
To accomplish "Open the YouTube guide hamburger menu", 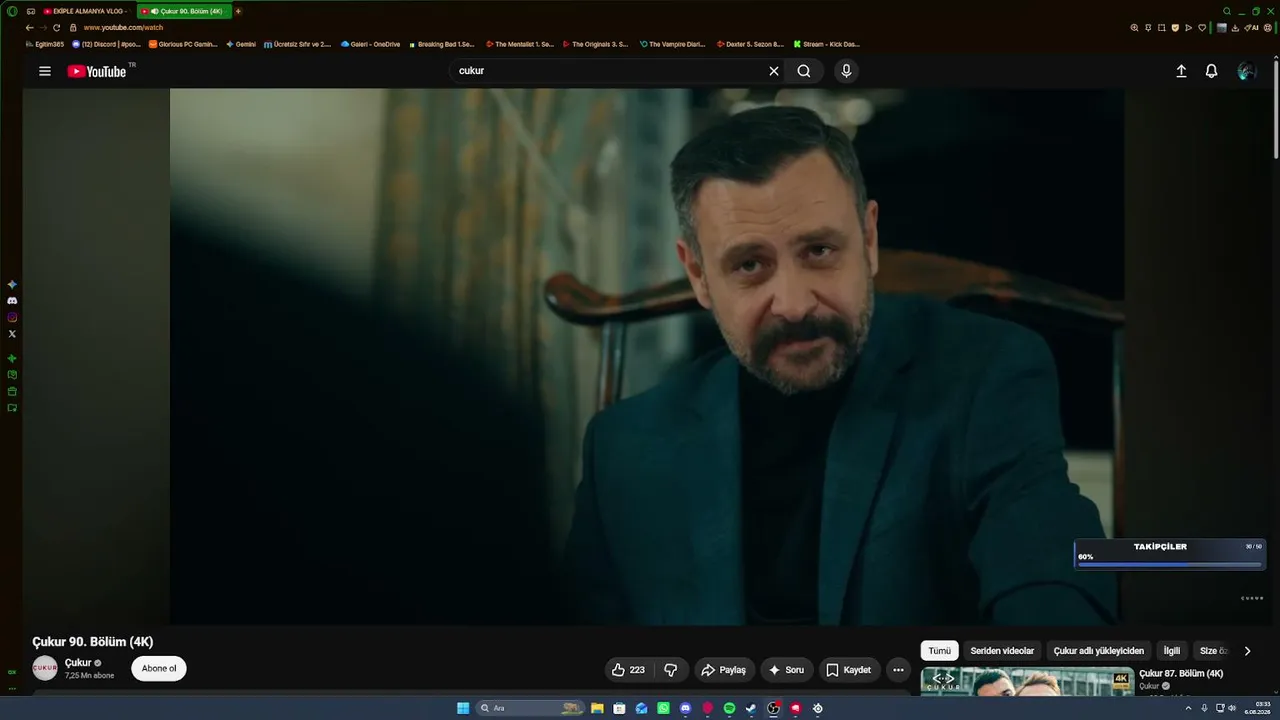I will 45,71.
